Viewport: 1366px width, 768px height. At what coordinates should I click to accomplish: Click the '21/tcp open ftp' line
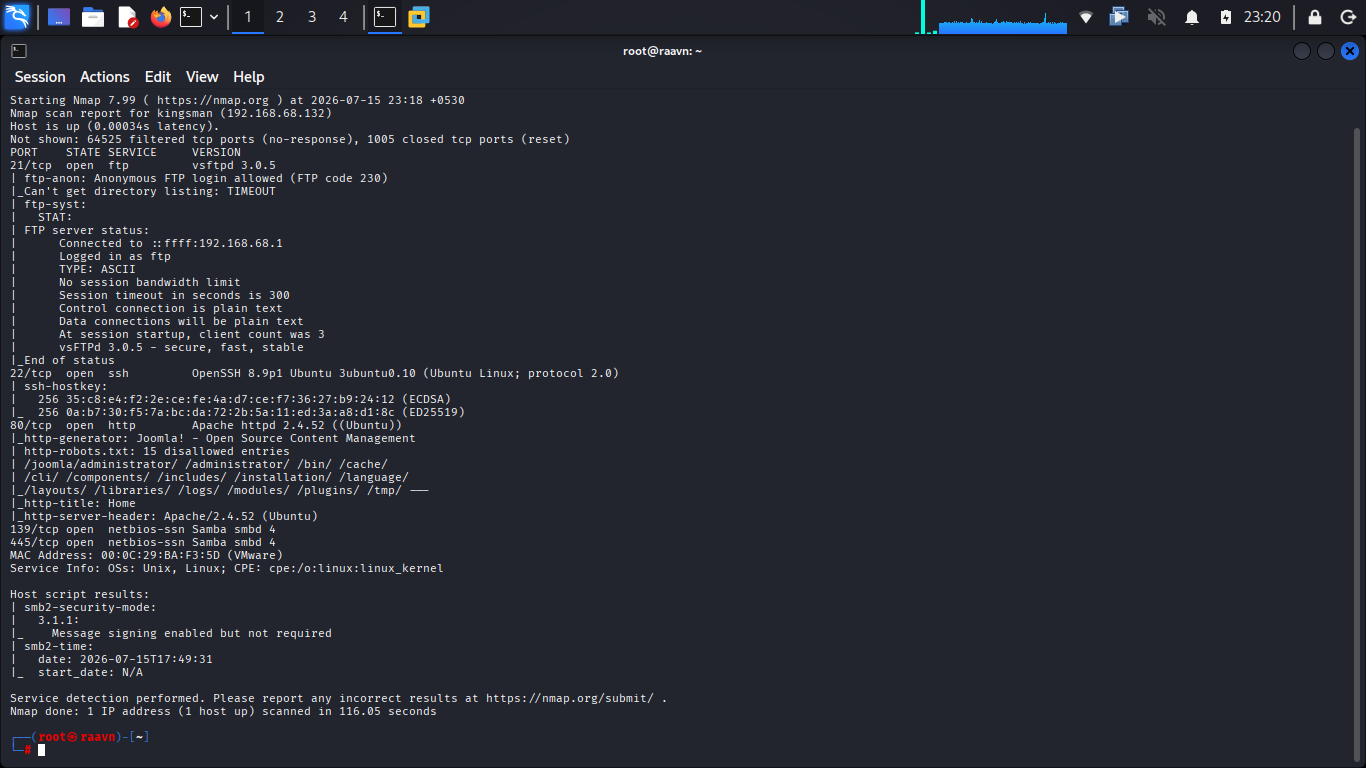click(x=143, y=165)
